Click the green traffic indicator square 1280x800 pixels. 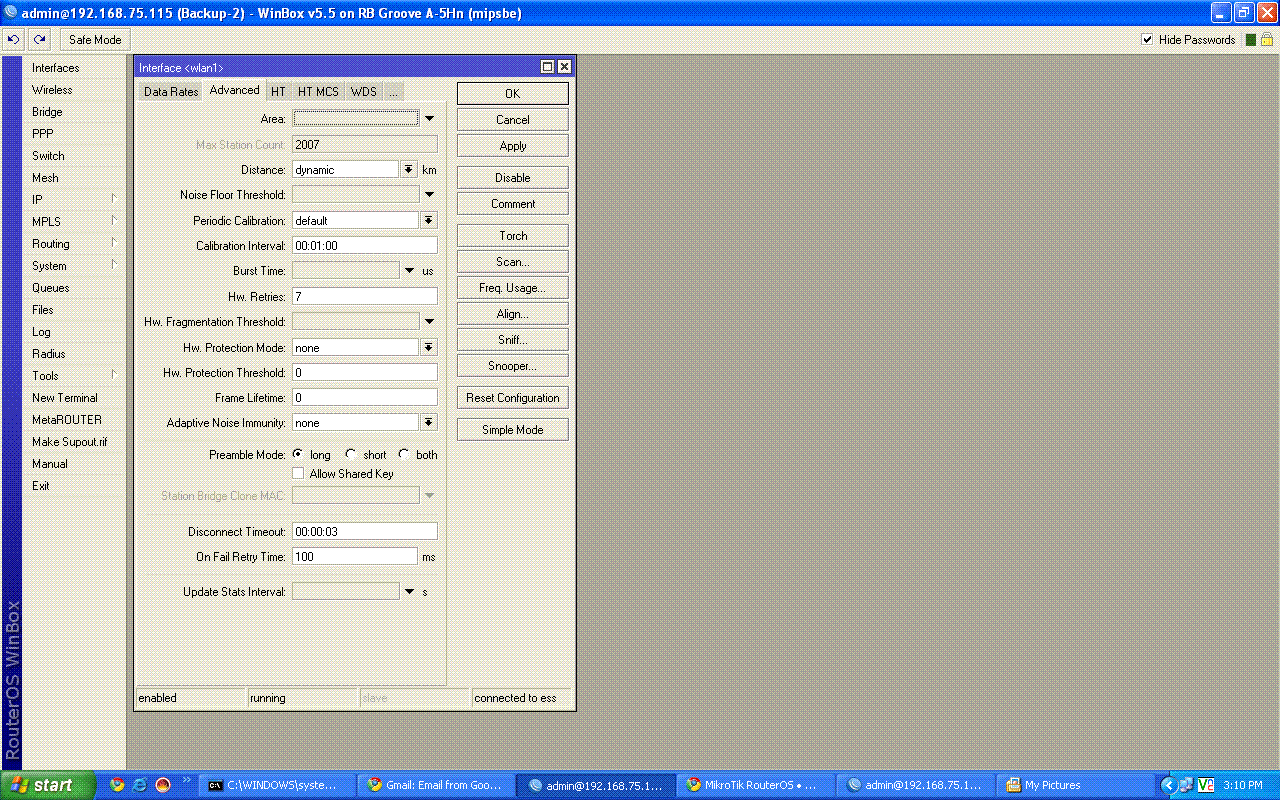pos(1250,40)
